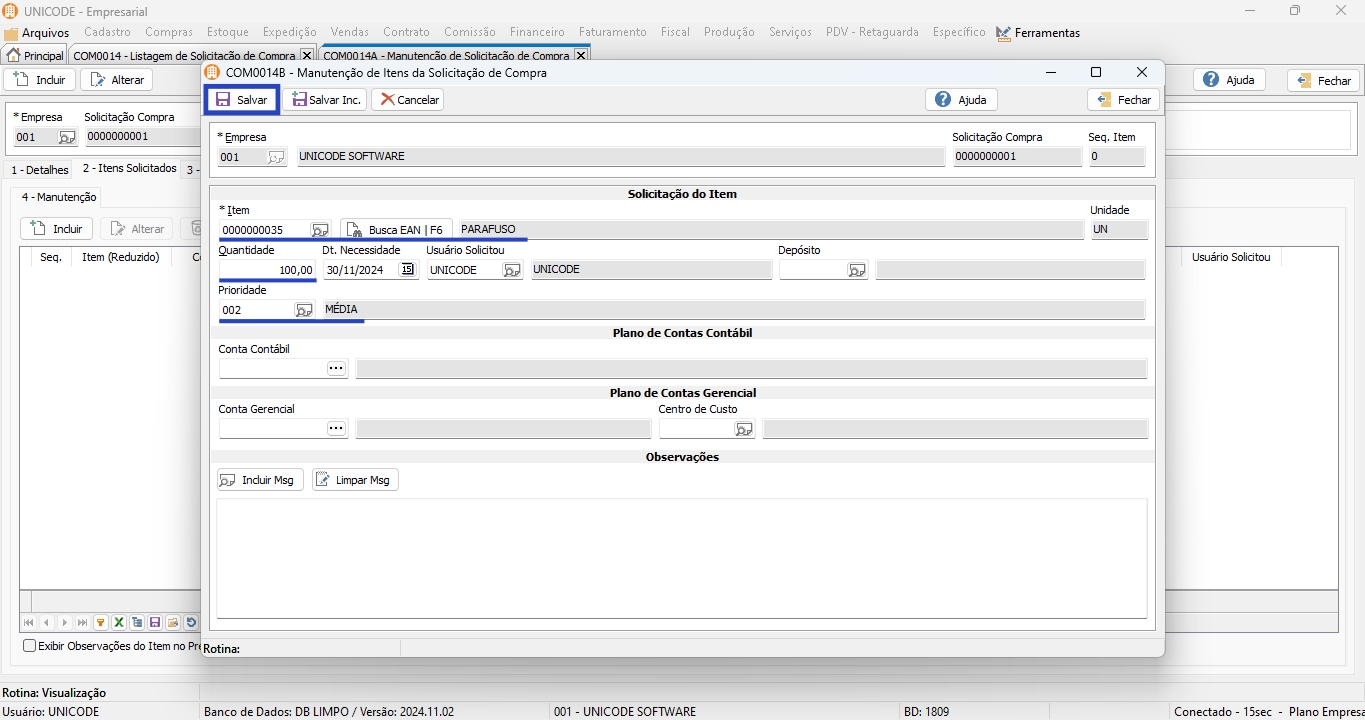This screenshot has width=1365, height=720.
Task: Click Salvar Inc. to save and add another
Action: pyautogui.click(x=326, y=100)
